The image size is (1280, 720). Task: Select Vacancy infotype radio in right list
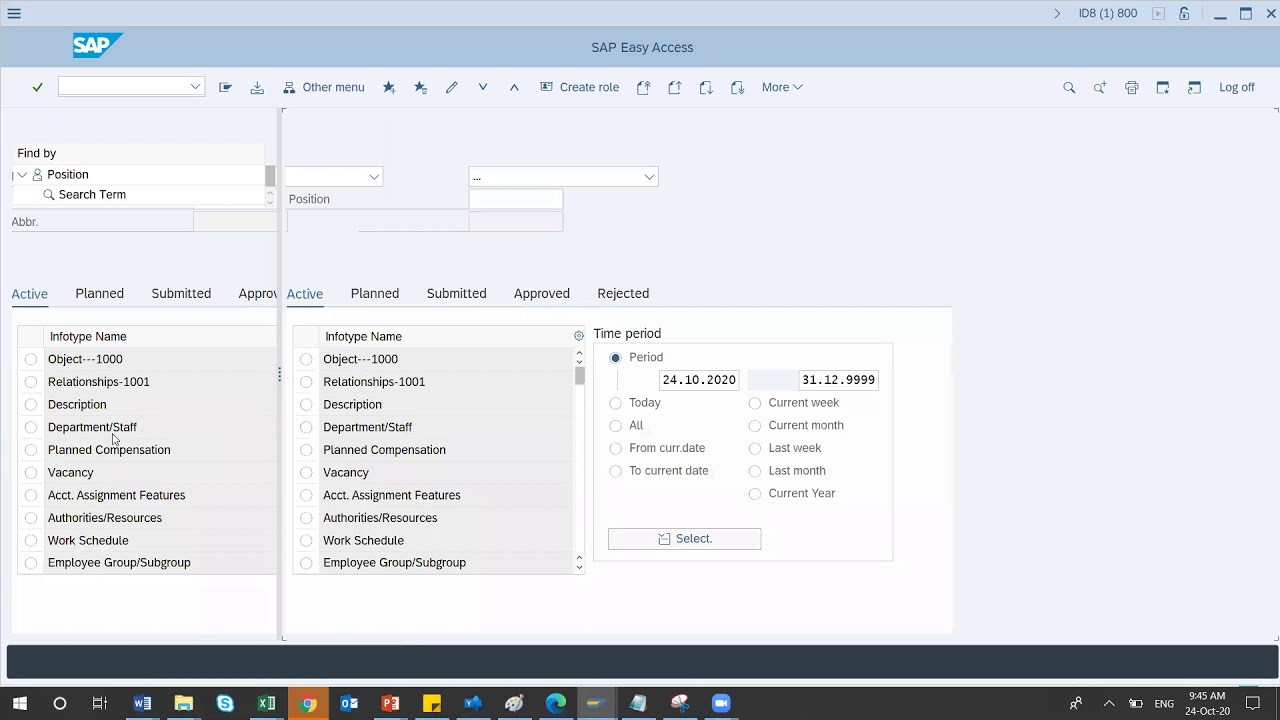(306, 472)
